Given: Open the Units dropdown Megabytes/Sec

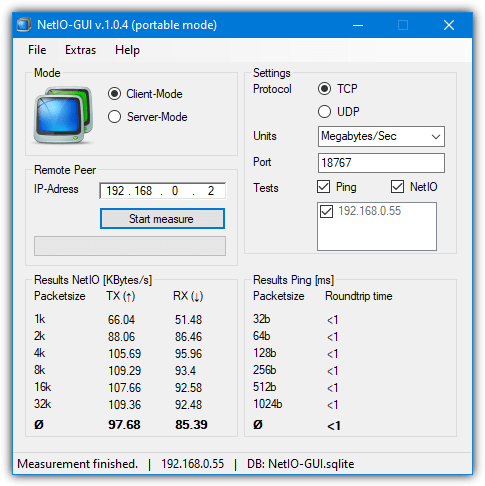Looking at the screenshot, I should click(381, 136).
